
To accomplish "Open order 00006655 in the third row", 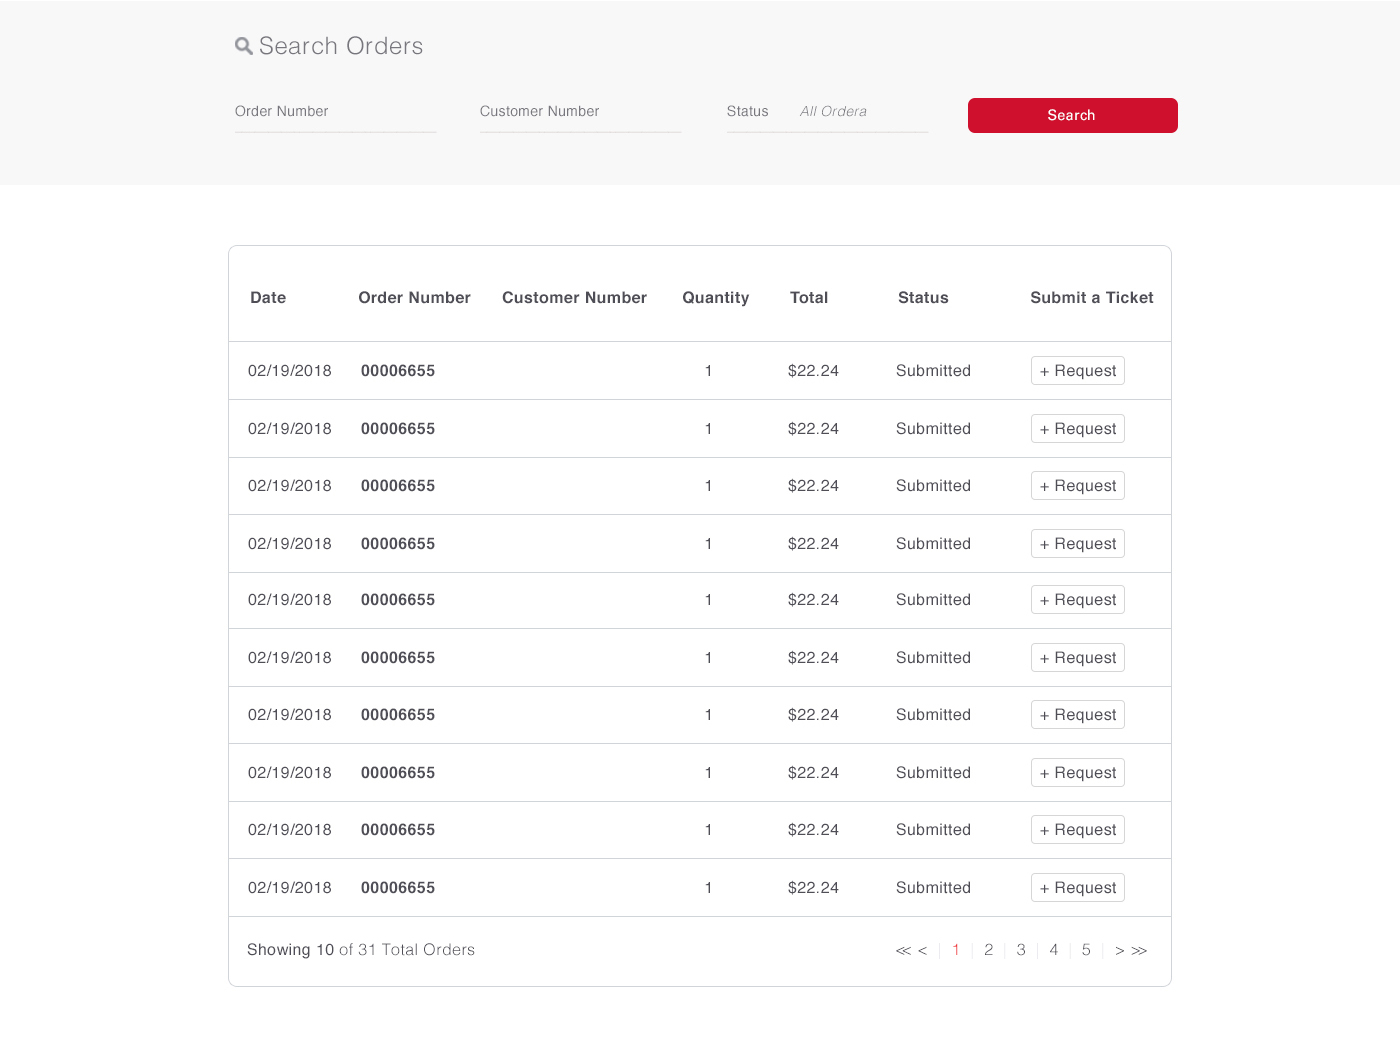I will (x=398, y=486).
